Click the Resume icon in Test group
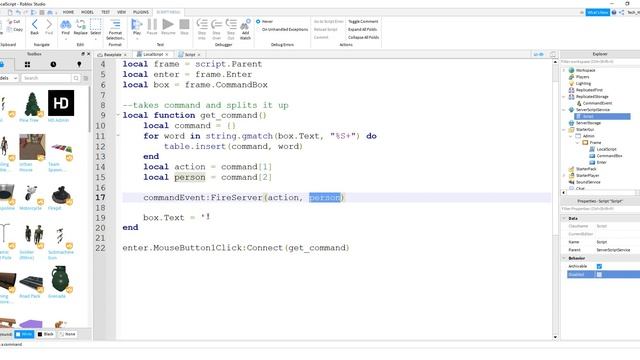Image resolution: width=640 pixels, height=360 pixels. point(168,24)
